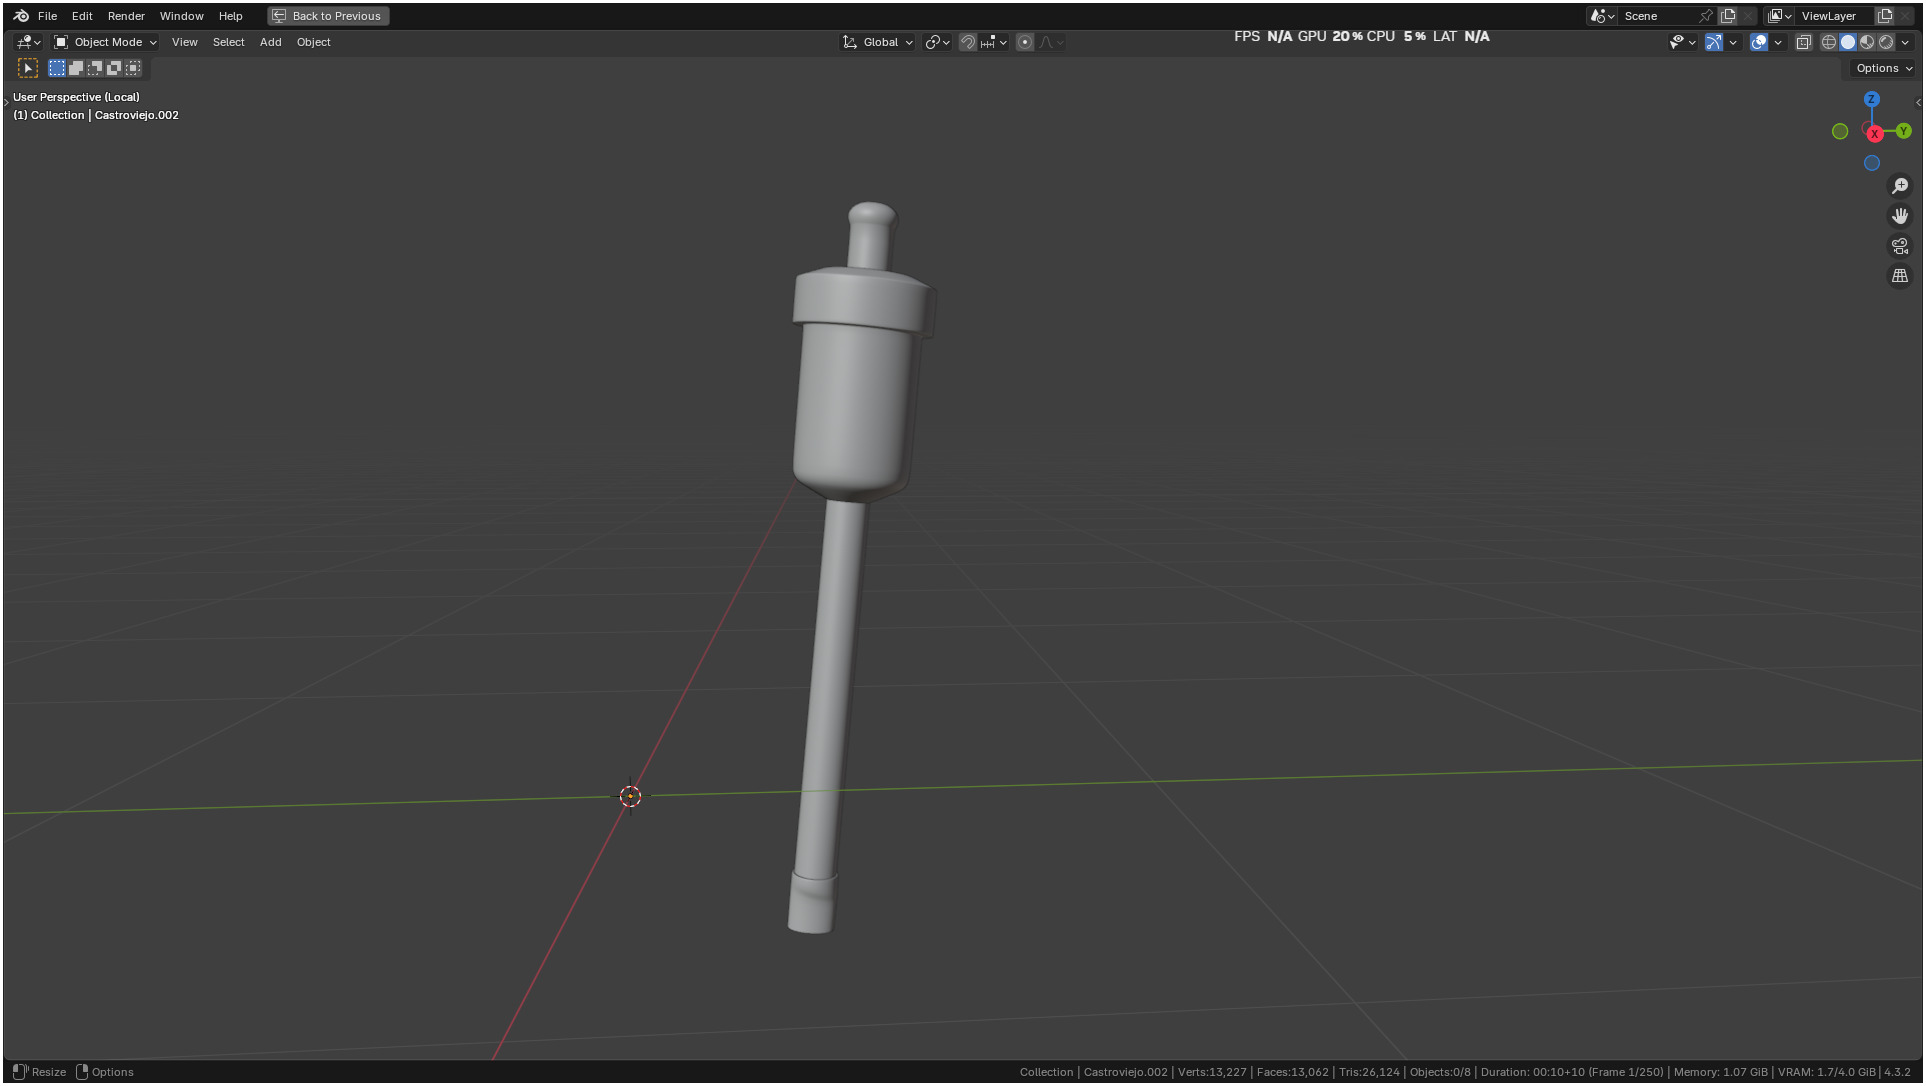Choose Subtract from selection mode
Image resolution: width=1926 pixels, height=1086 pixels.
pyautogui.click(x=95, y=68)
